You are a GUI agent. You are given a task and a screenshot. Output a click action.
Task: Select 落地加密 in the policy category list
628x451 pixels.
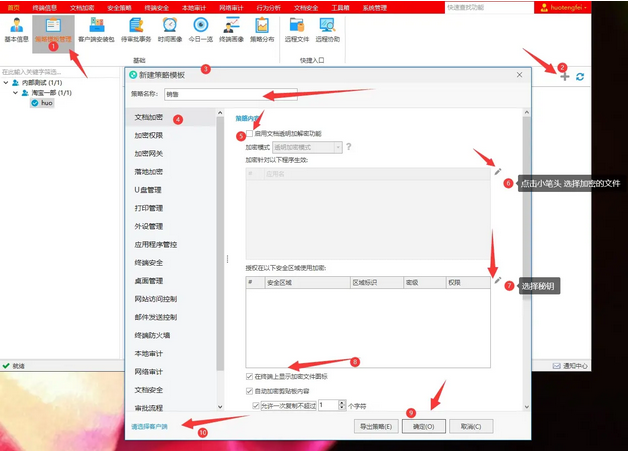(x=149, y=172)
